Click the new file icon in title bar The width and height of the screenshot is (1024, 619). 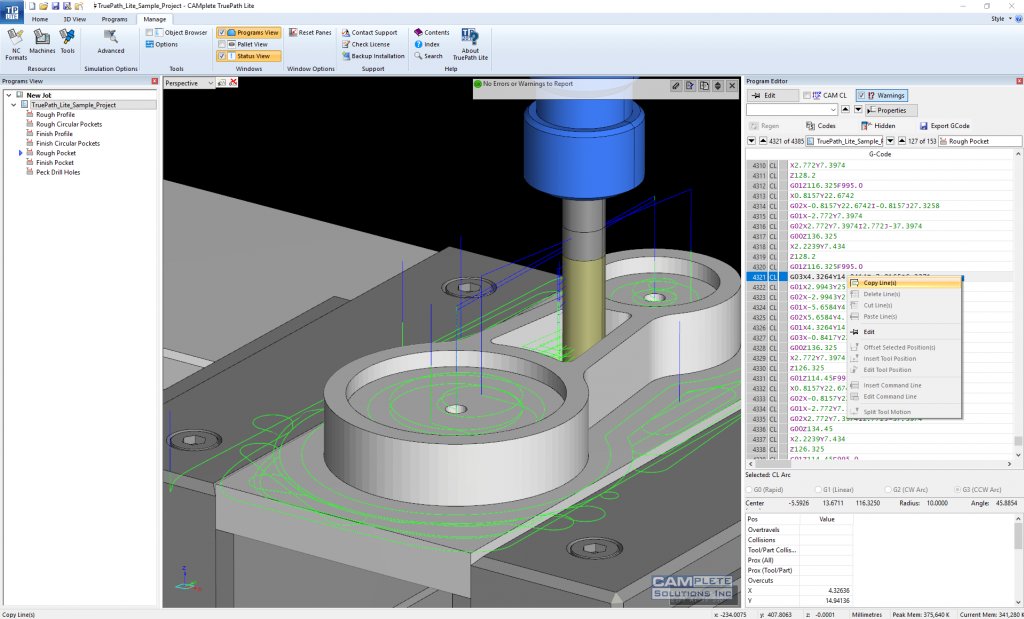click(x=31, y=6)
